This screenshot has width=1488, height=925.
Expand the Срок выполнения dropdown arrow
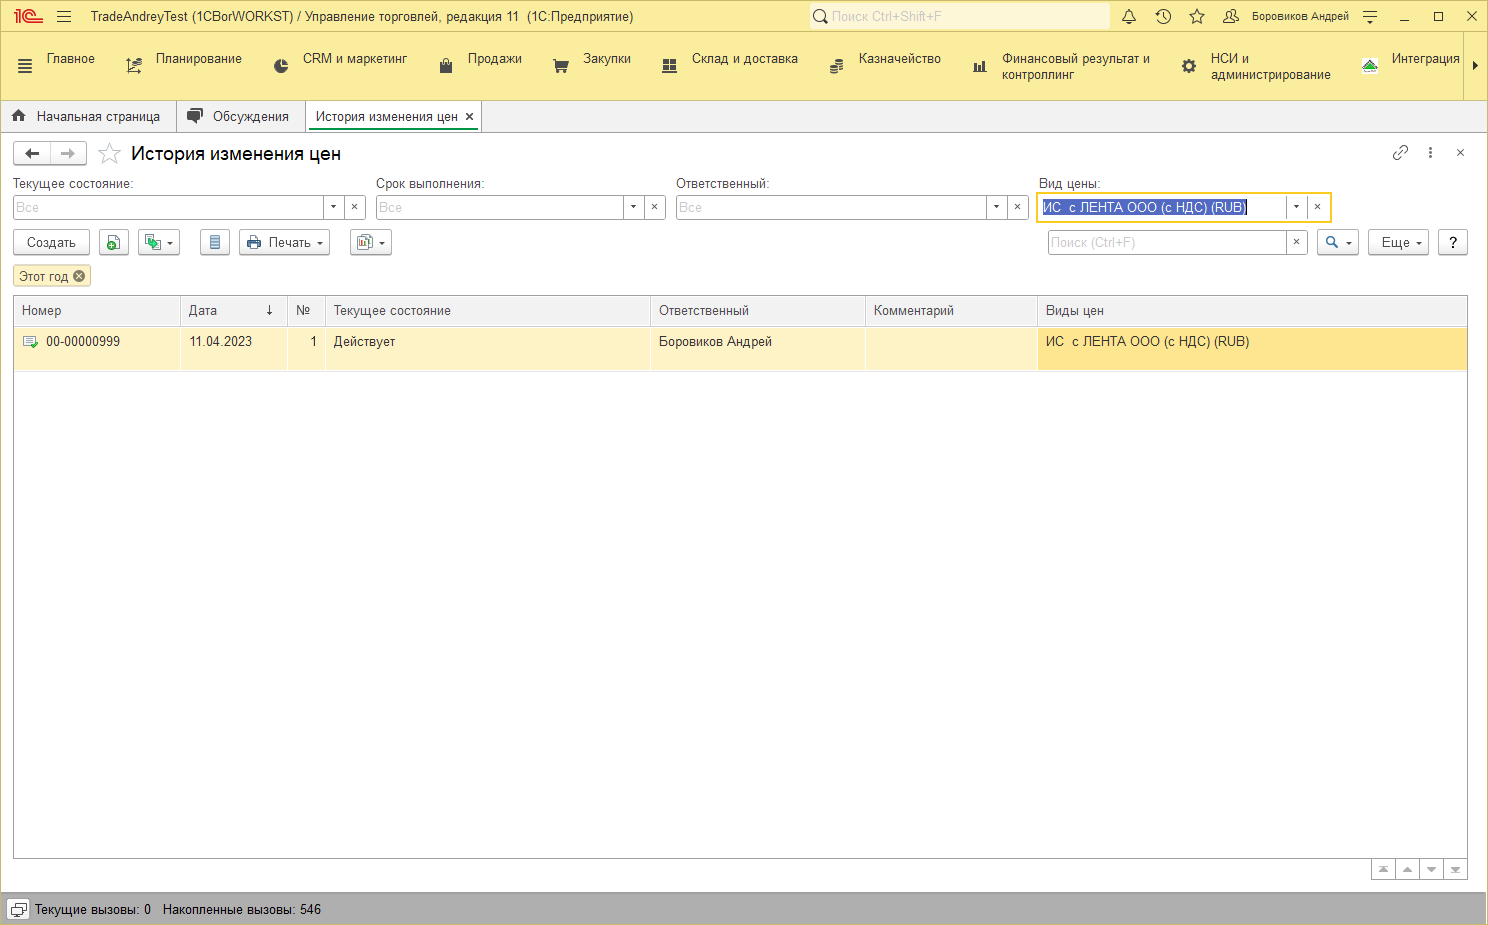pyautogui.click(x=633, y=207)
